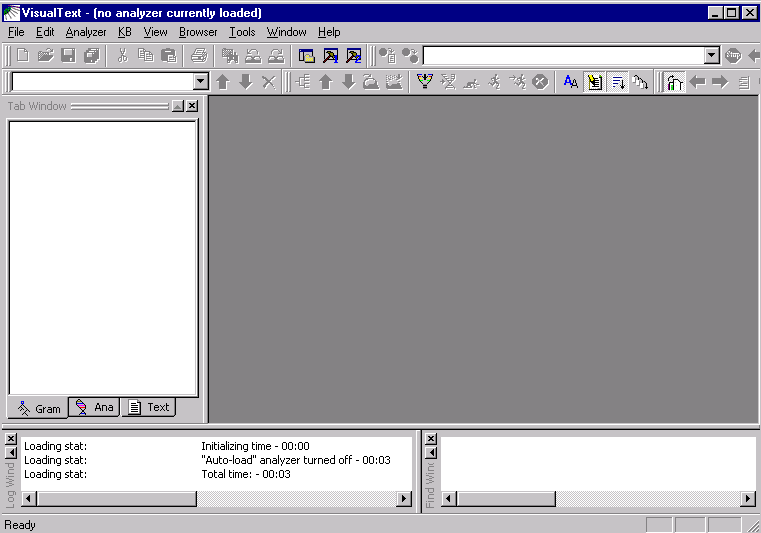Click the Save All stacked disks icon
This screenshot has width=761, height=533.
tap(91, 55)
